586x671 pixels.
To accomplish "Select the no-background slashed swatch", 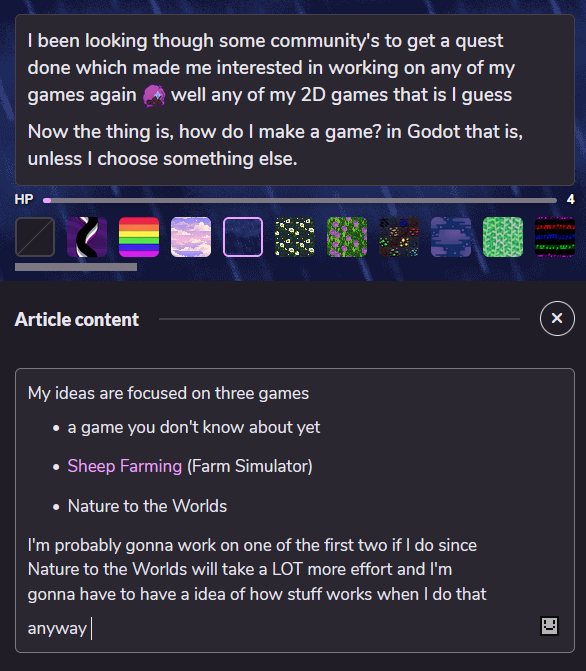I will (35, 237).
